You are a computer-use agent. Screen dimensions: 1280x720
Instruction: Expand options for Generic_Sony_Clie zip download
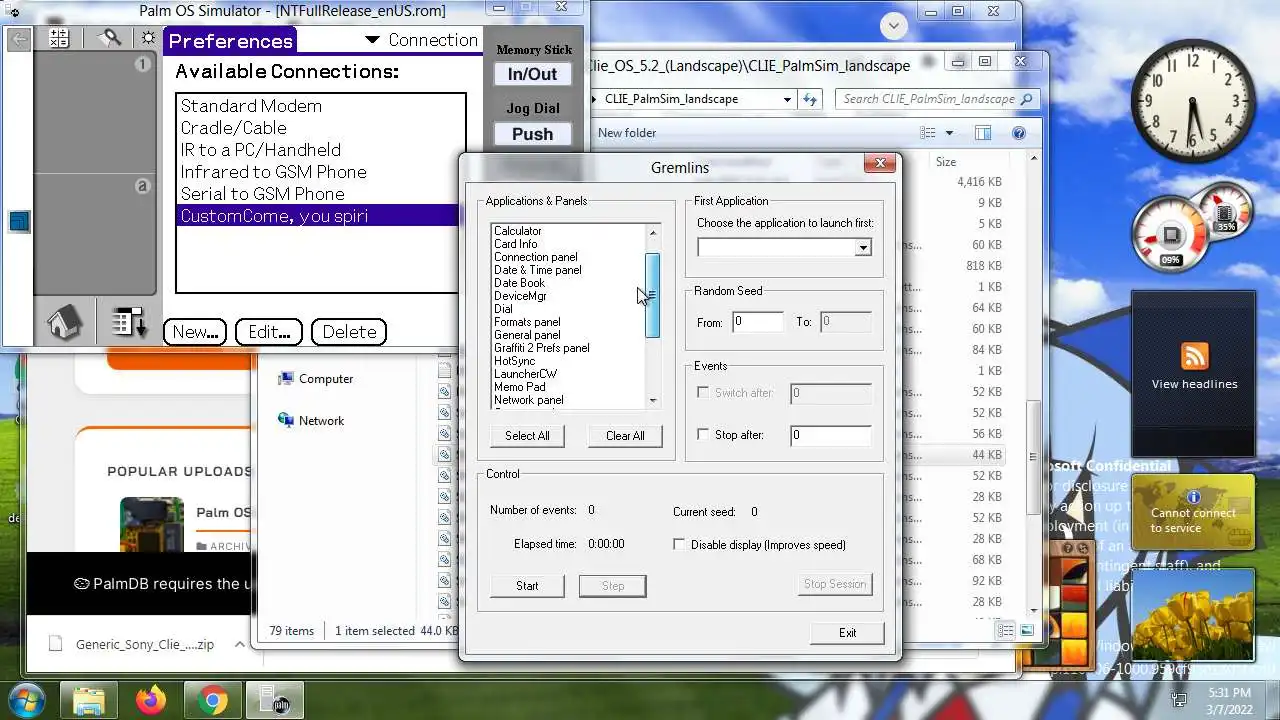point(239,644)
